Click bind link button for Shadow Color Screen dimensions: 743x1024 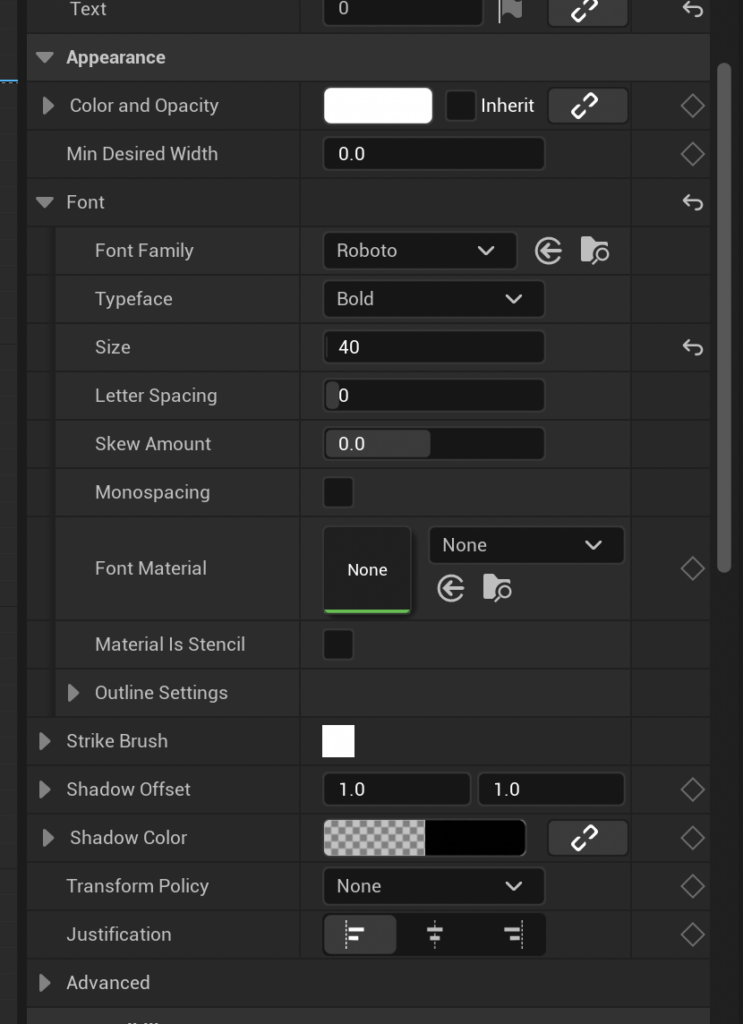(x=588, y=838)
